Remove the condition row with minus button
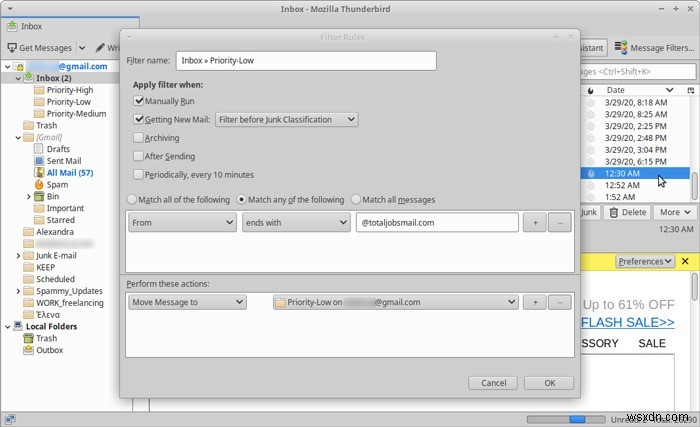Image resolution: width=700 pixels, height=427 pixels. point(560,222)
